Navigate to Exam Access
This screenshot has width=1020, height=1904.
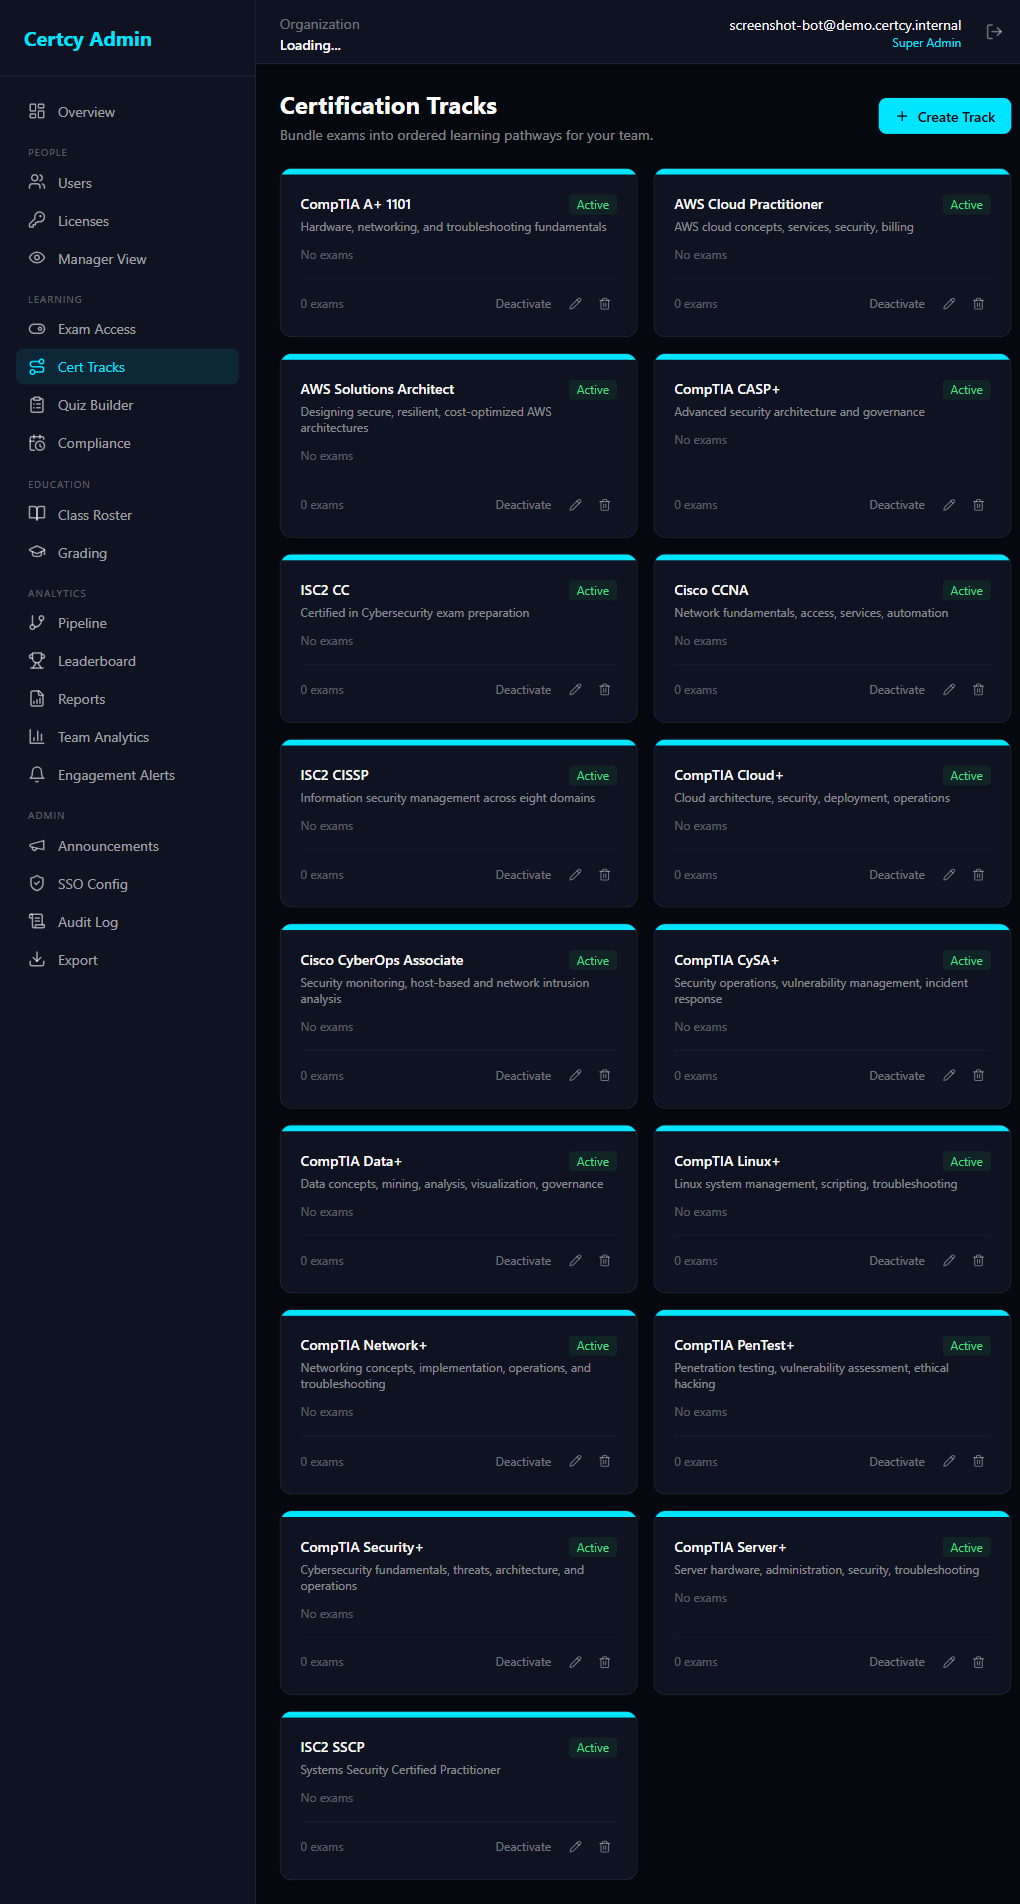point(128,329)
